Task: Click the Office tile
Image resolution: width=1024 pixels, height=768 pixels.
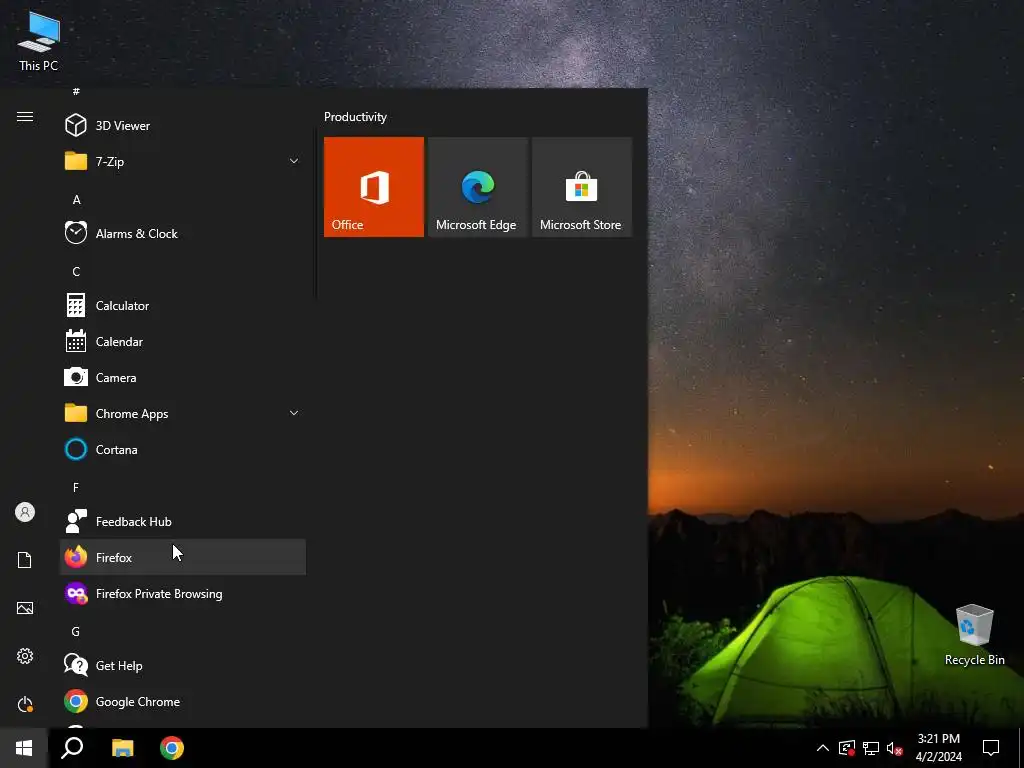Action: coord(374,187)
